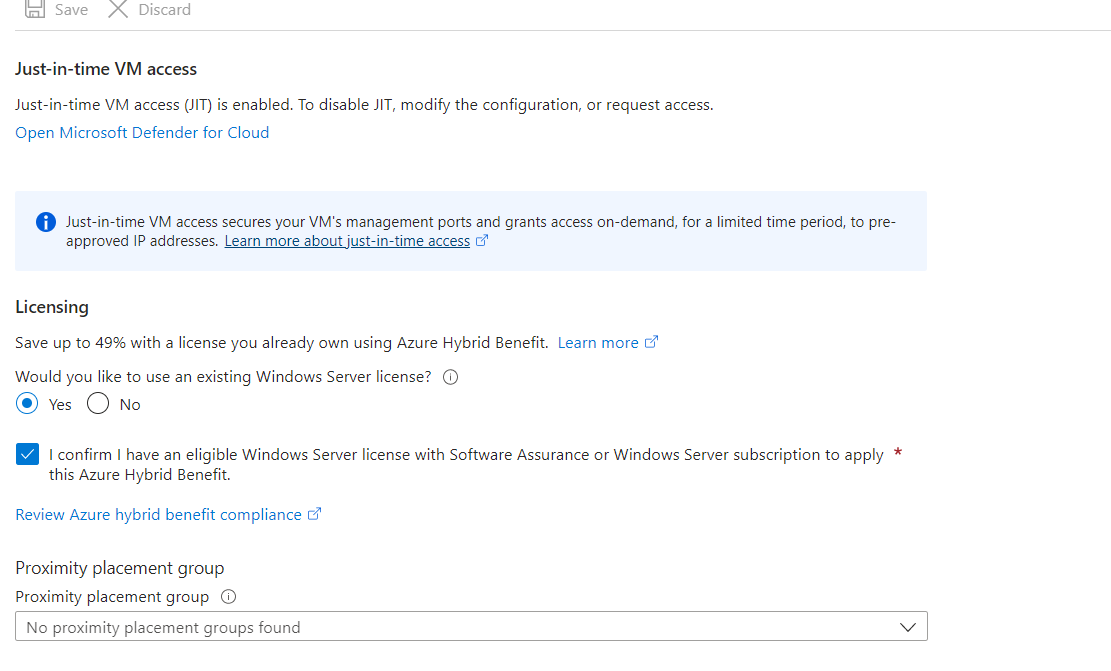
Task: Open Review Azure hybrid benefit compliance link
Action: coord(159,515)
